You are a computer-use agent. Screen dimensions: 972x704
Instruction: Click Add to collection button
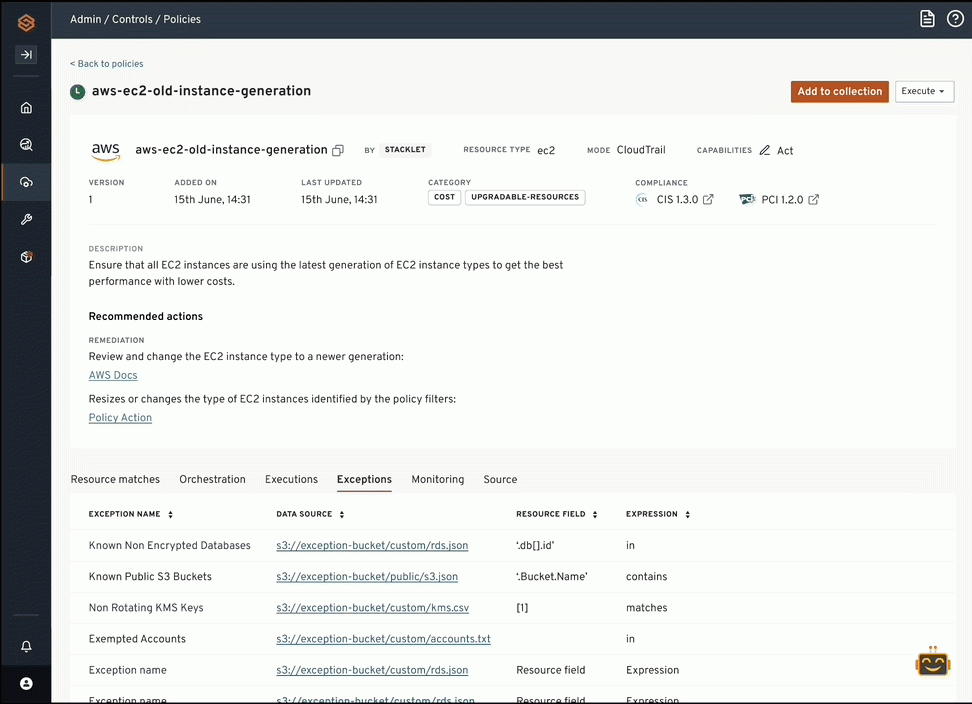(x=839, y=91)
